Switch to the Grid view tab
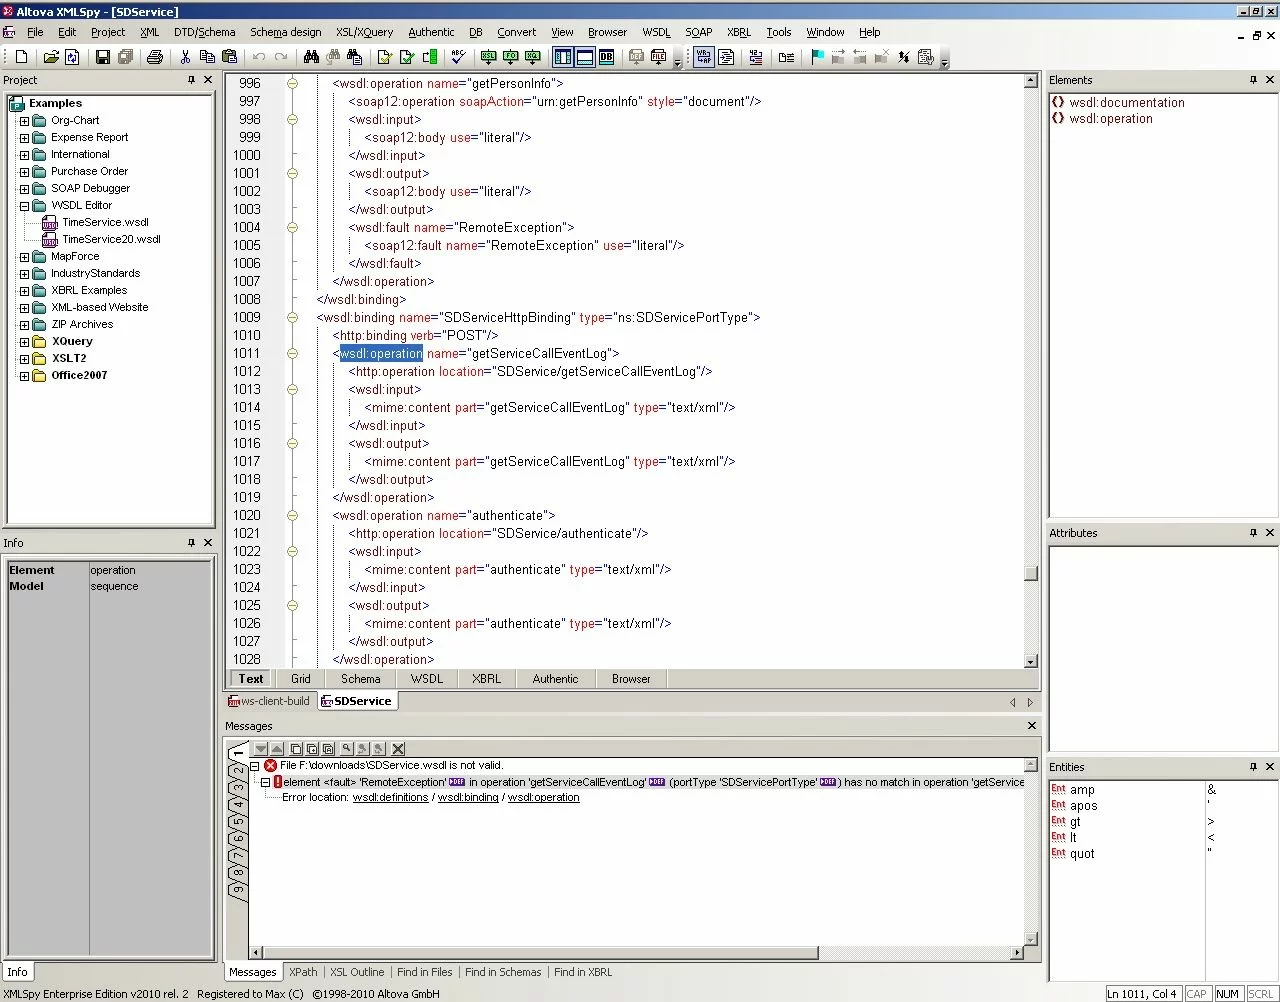This screenshot has width=1280, height=1002. click(301, 679)
